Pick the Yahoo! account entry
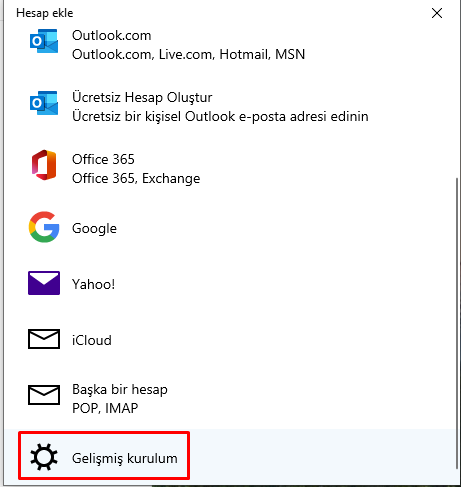The height and width of the screenshot is (487, 461). point(230,284)
